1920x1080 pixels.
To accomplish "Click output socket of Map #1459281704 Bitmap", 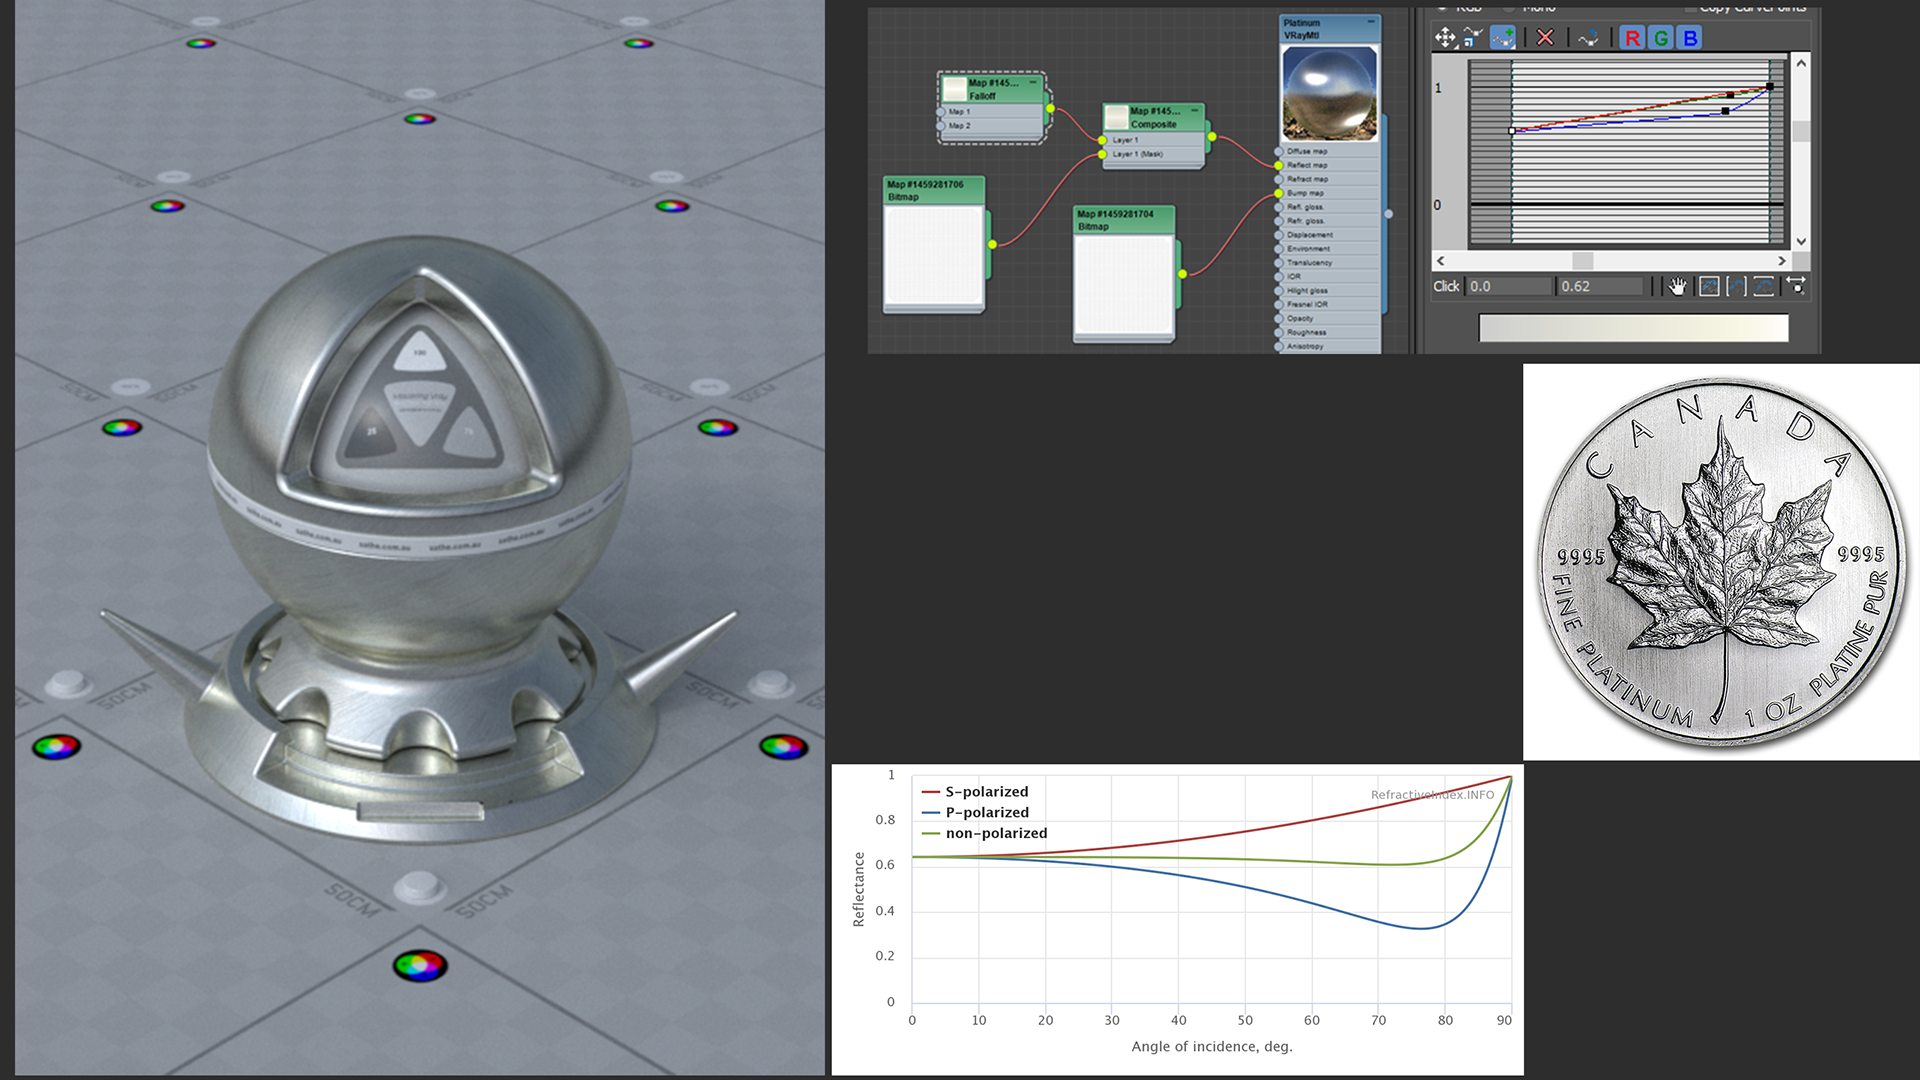I will (x=1182, y=274).
